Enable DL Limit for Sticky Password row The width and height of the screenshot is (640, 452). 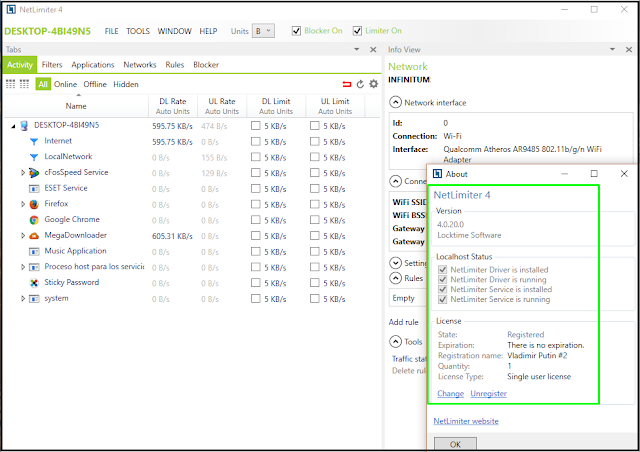click(256, 283)
